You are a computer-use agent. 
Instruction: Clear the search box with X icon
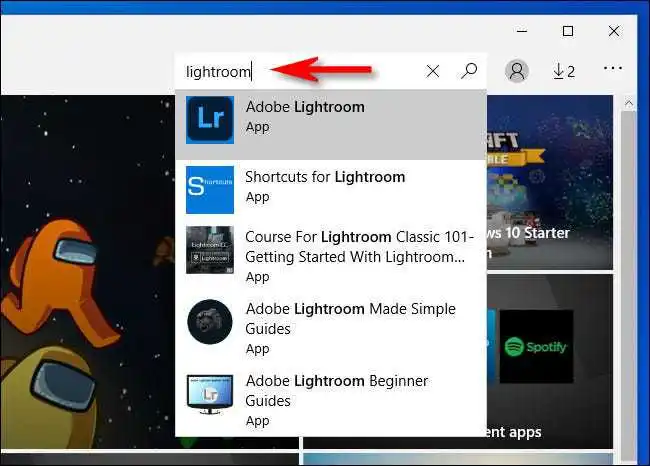coord(433,71)
